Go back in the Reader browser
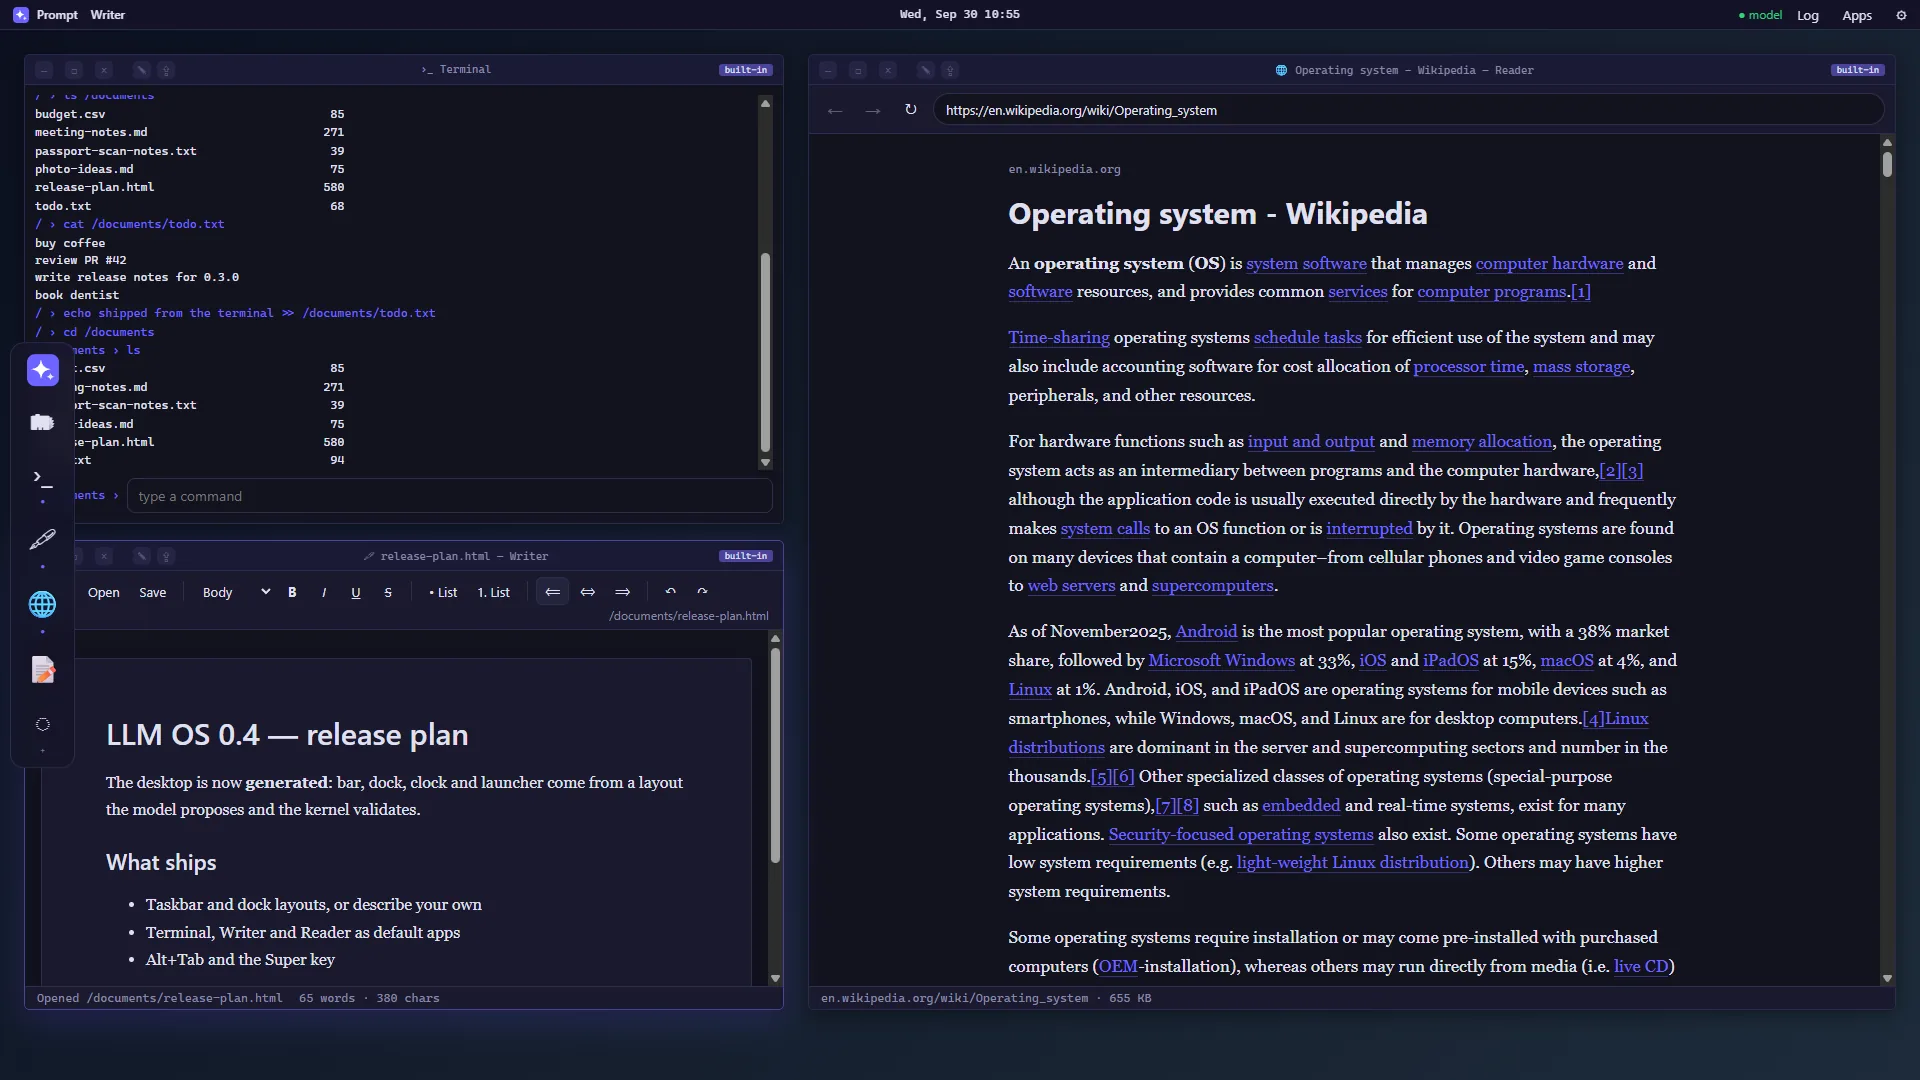The width and height of the screenshot is (1920, 1080). point(835,110)
